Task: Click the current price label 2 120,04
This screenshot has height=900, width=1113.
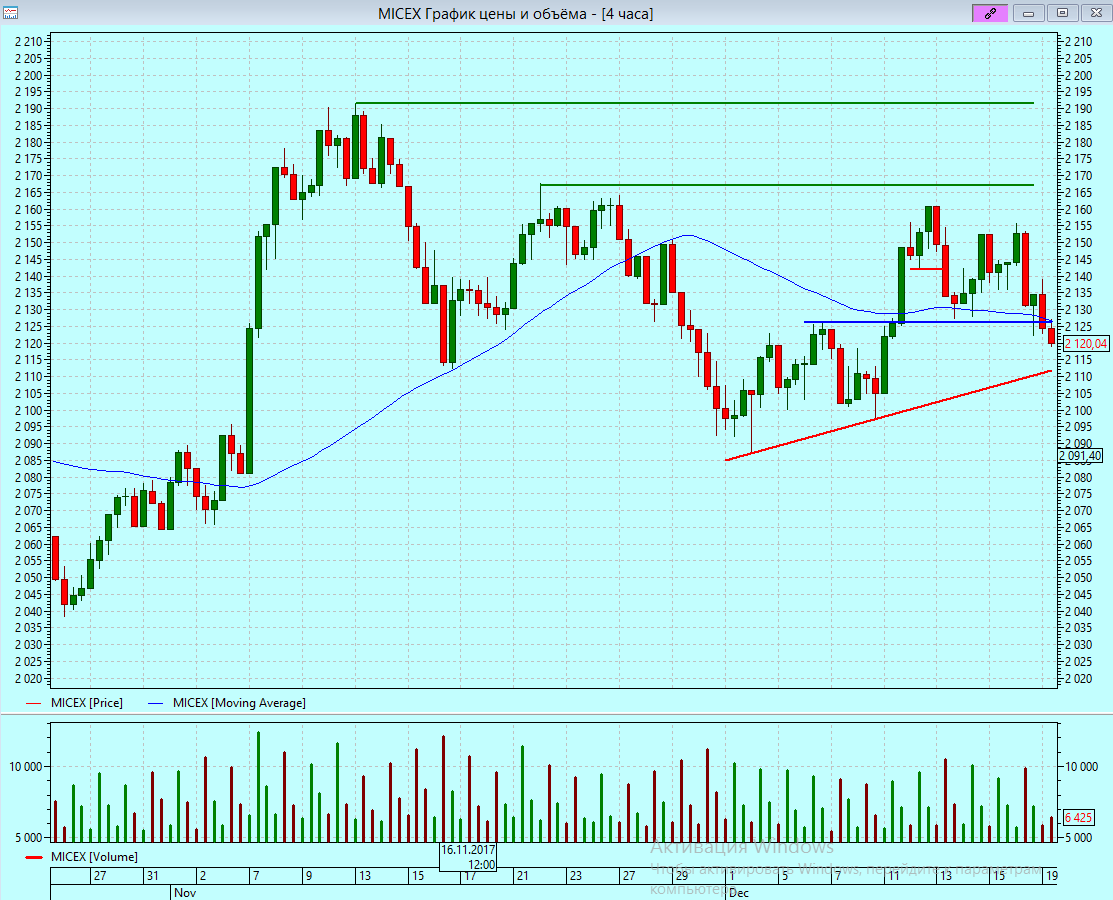Action: point(1086,344)
